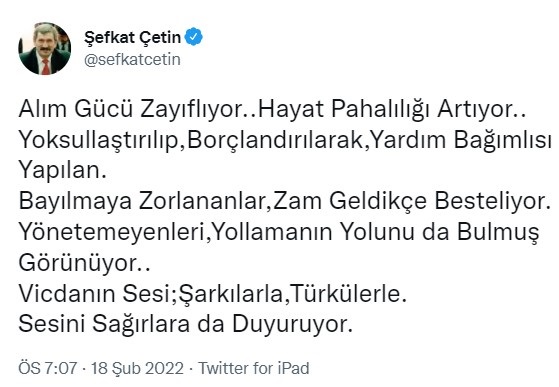Open the Twitter for iPad source link
Screen dimensions: 559x387
253,368
